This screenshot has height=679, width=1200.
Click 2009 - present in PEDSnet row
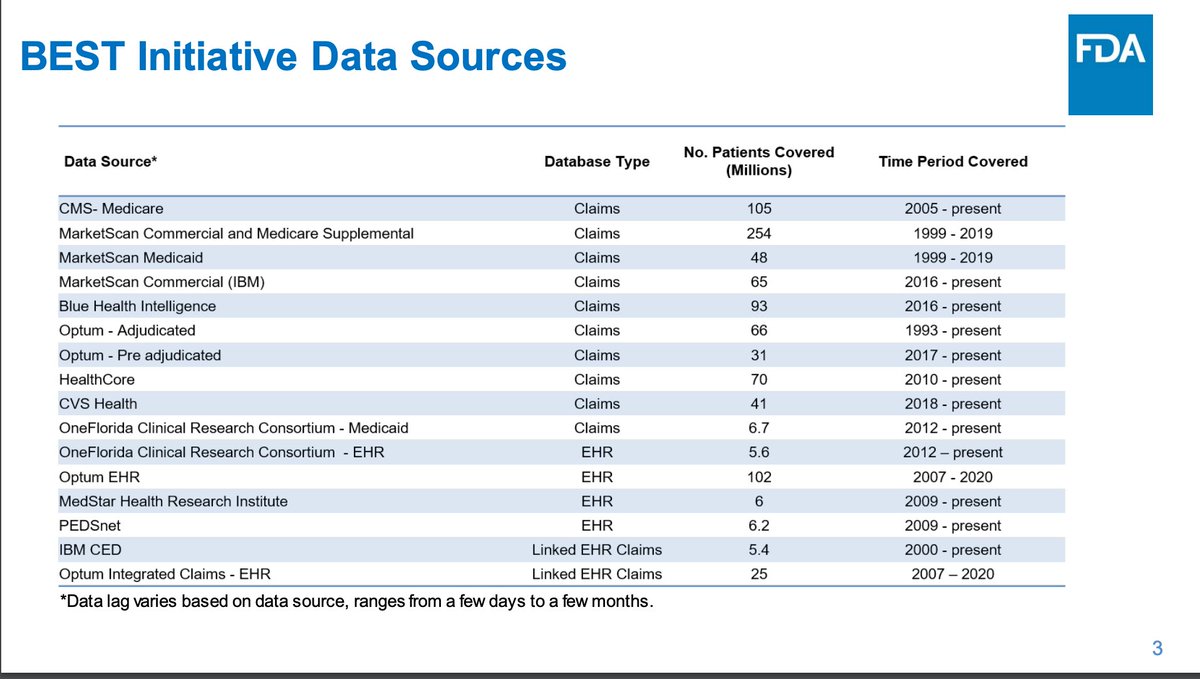point(953,525)
